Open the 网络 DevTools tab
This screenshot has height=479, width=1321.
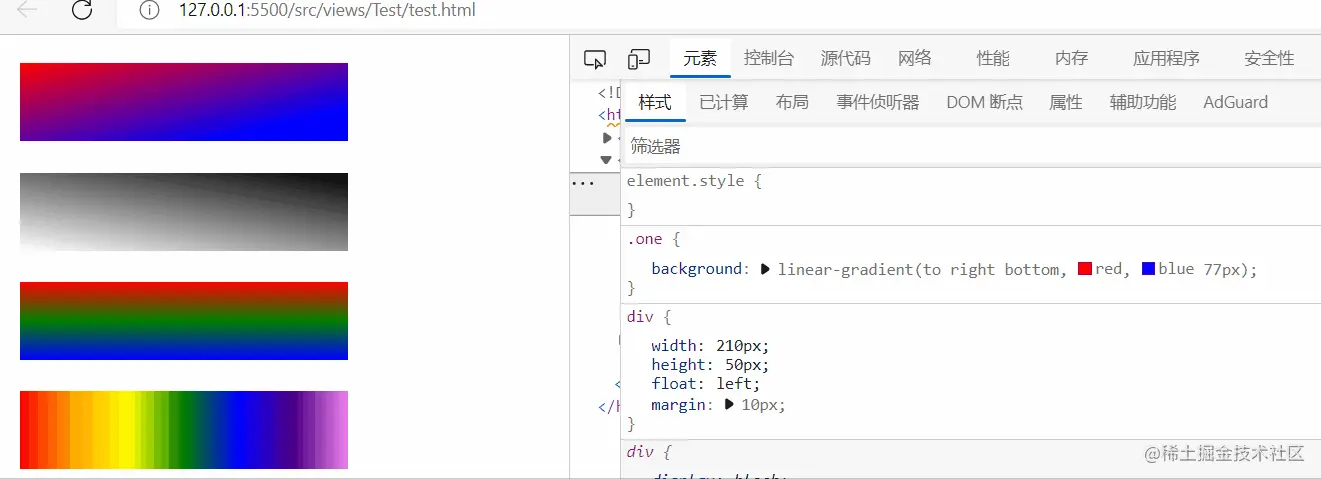point(915,59)
